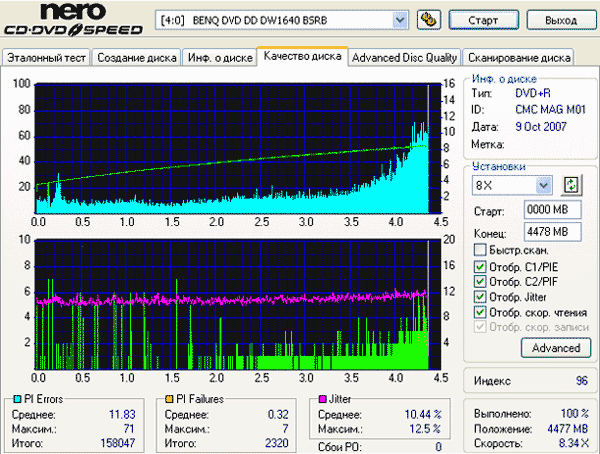Click the PI Errors maximum value 71

point(129,429)
